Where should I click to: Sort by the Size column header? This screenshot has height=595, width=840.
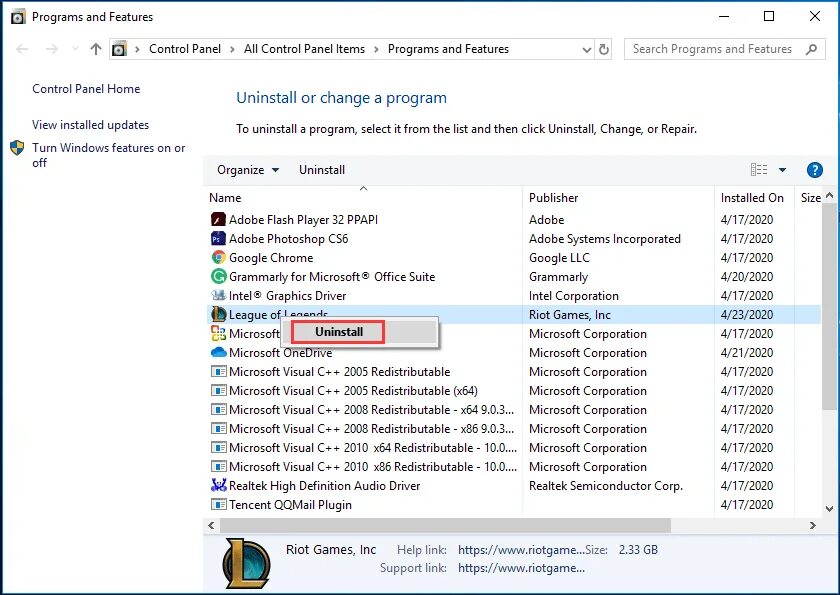click(811, 198)
